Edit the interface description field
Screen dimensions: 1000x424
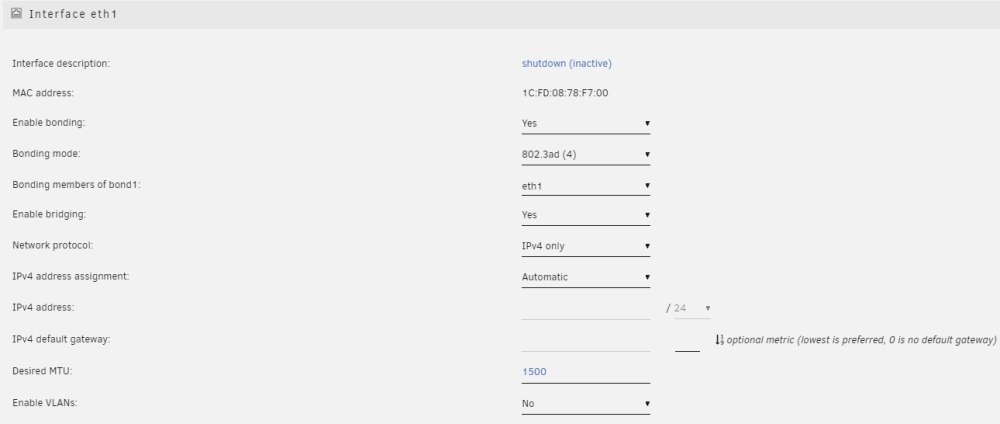tap(567, 64)
